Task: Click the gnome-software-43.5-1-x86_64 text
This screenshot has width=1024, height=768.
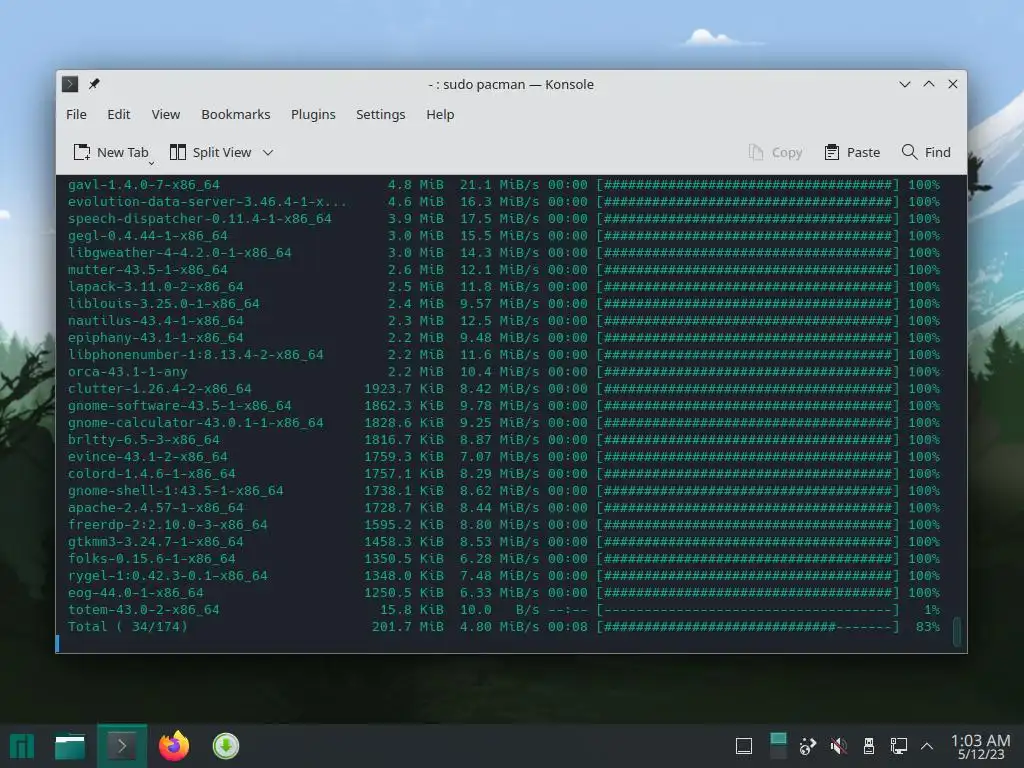Action: 180,406
